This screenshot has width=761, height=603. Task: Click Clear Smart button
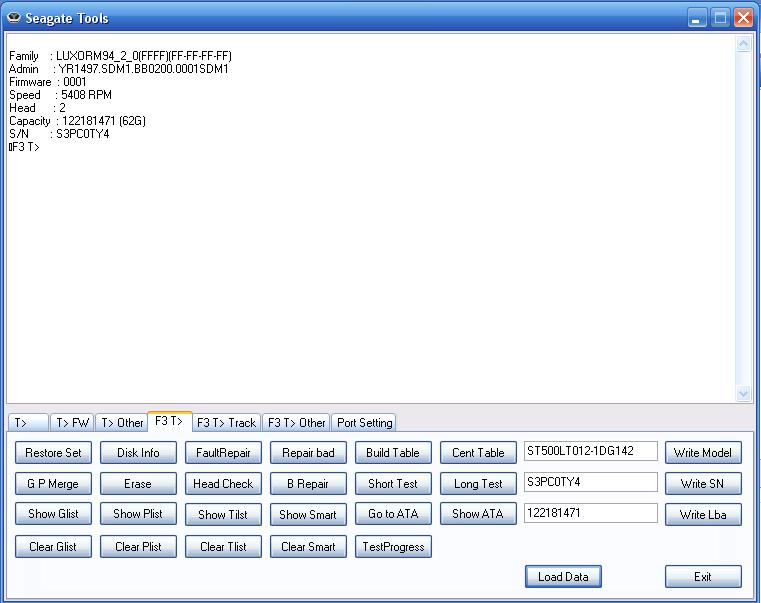308,547
